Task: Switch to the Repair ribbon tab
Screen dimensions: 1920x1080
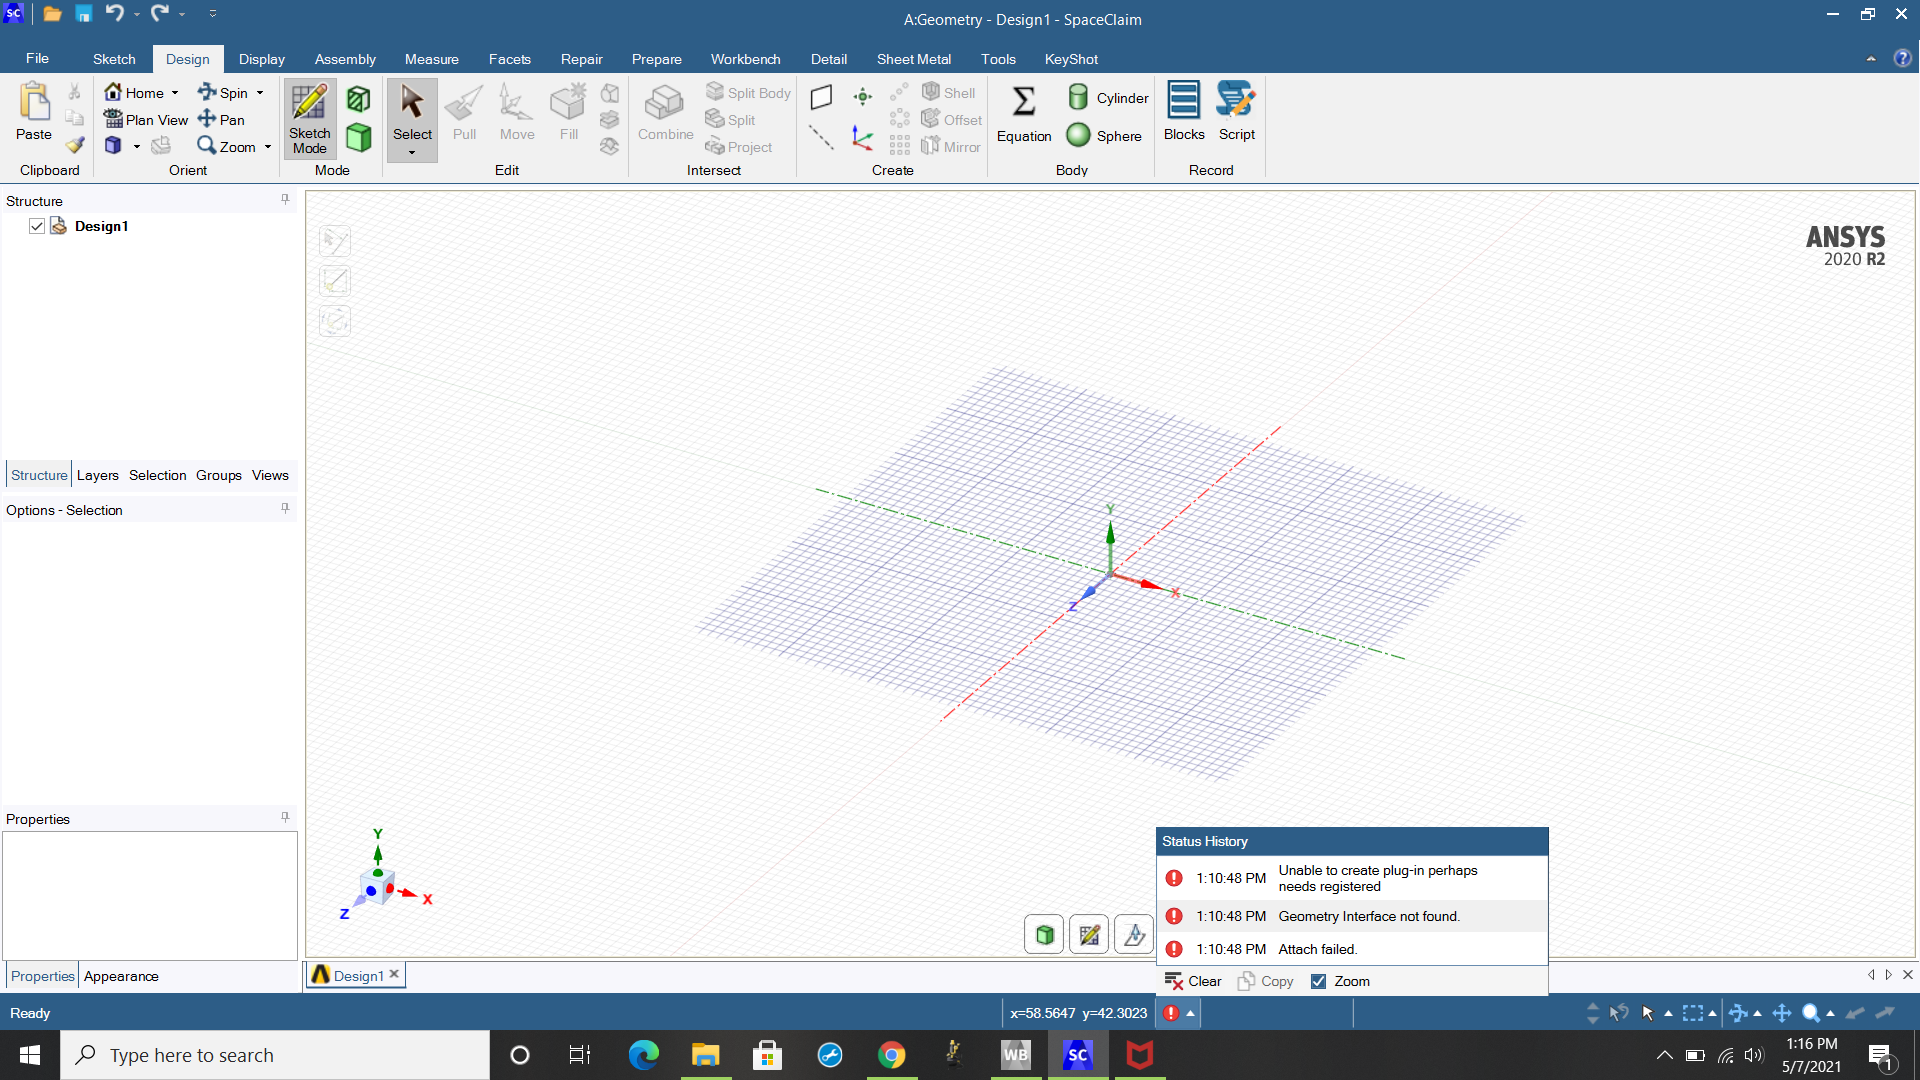Action: (x=581, y=59)
